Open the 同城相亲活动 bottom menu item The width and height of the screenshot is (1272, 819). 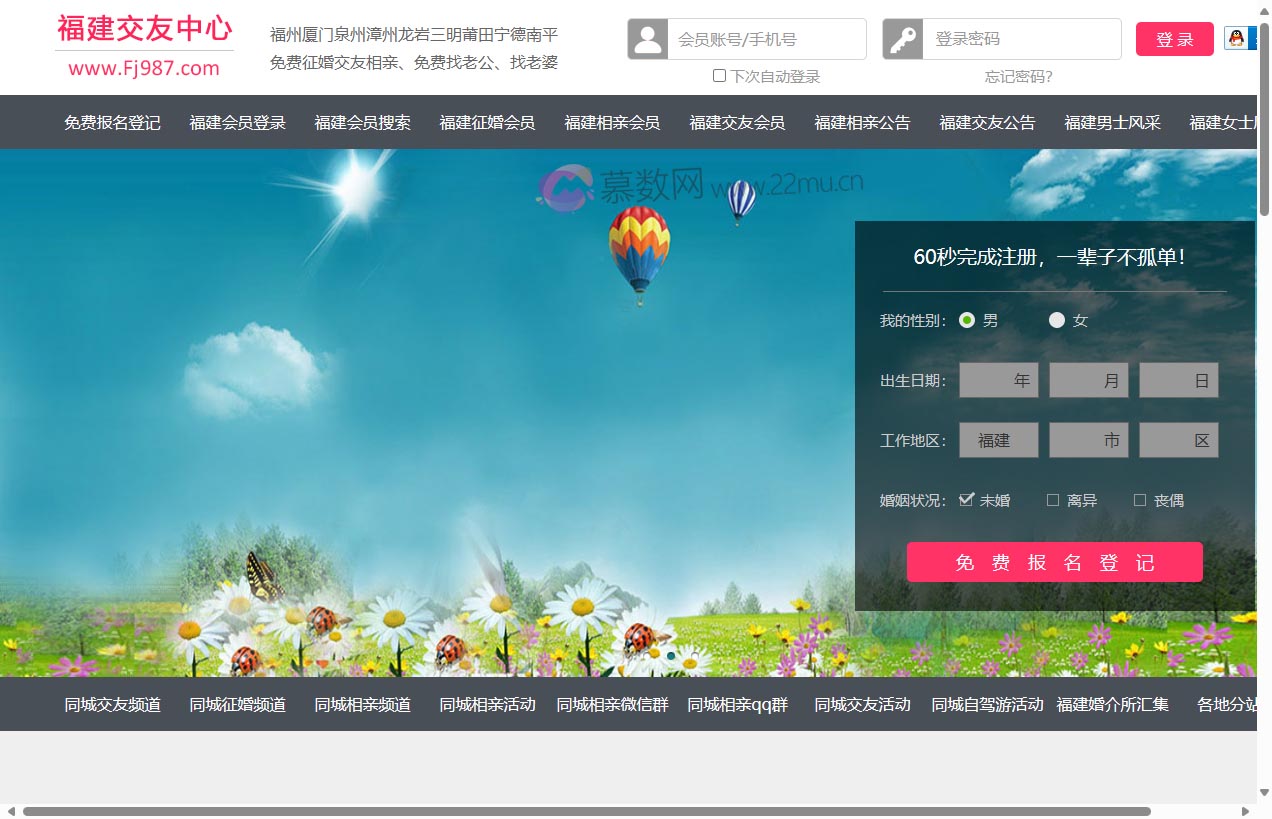point(487,704)
